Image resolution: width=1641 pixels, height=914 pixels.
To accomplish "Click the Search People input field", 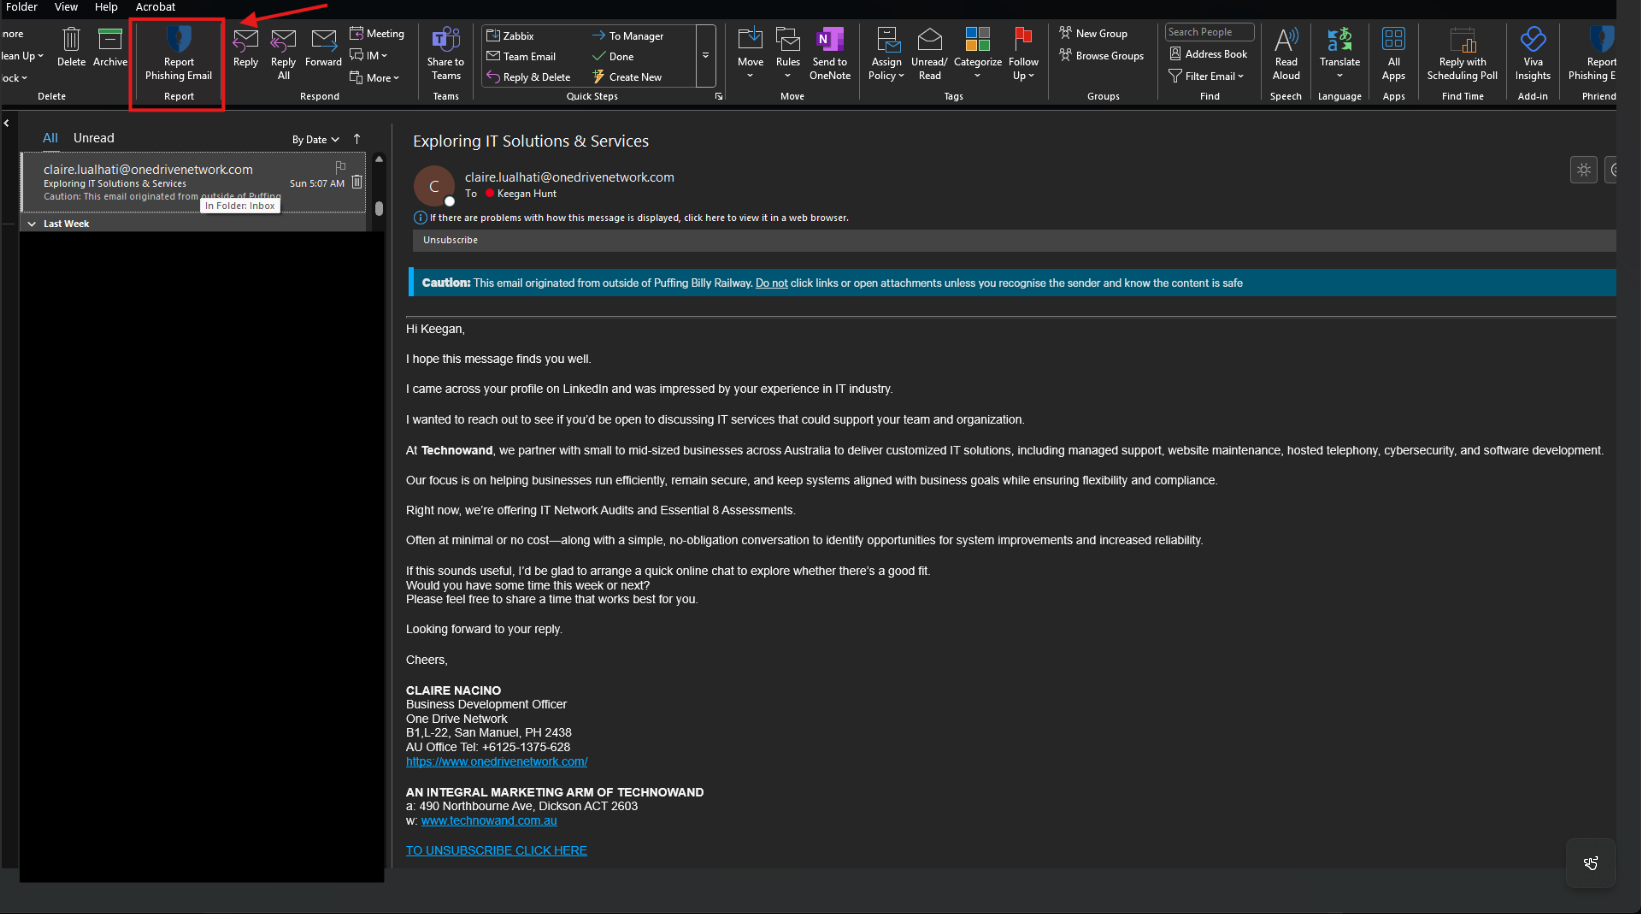I will (x=1208, y=32).
